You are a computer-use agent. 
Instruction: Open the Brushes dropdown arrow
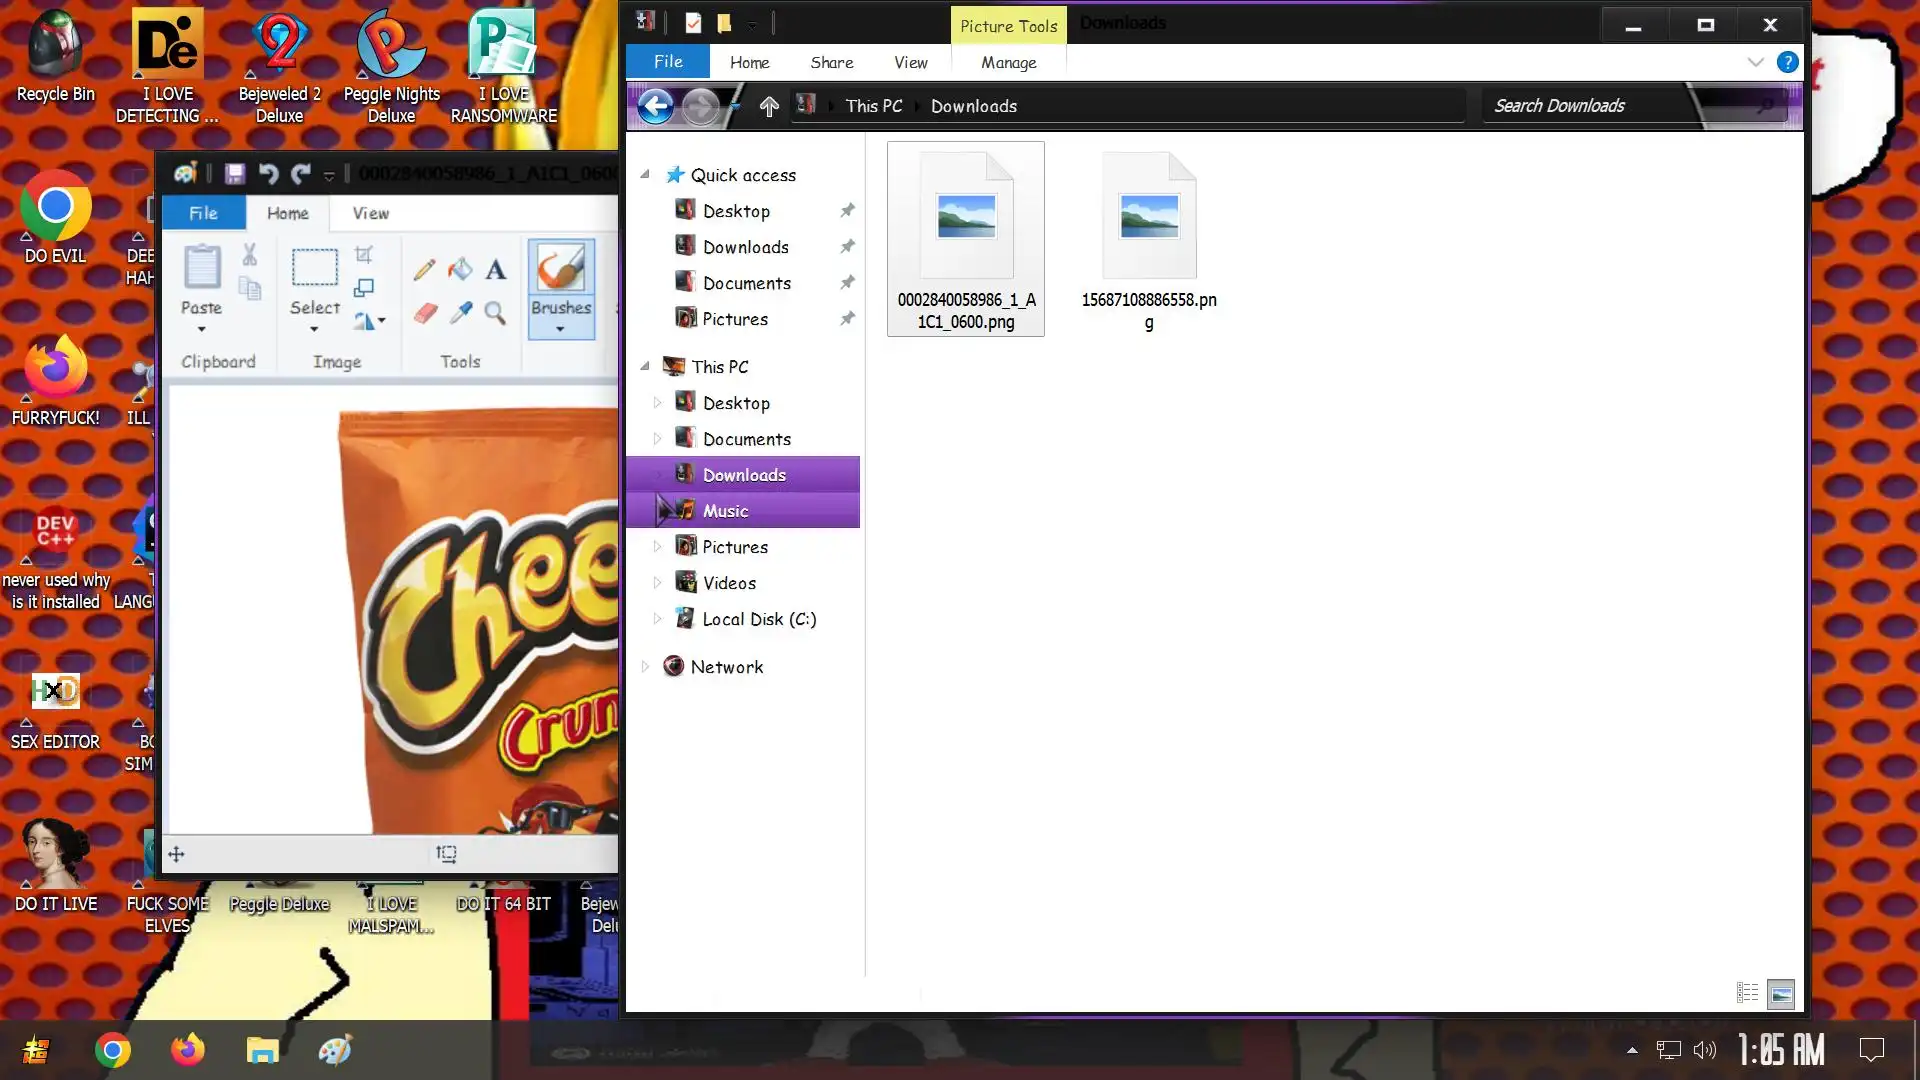coord(560,329)
